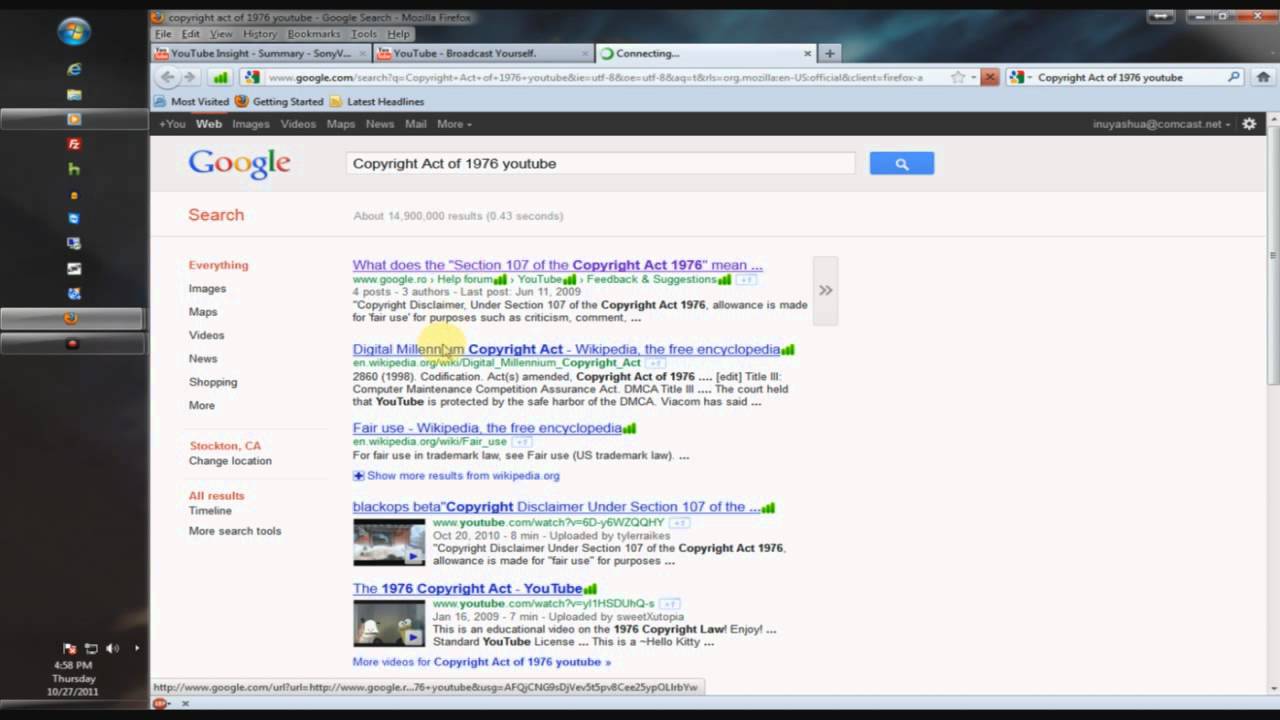Close the Connecting... tab

pos(807,53)
